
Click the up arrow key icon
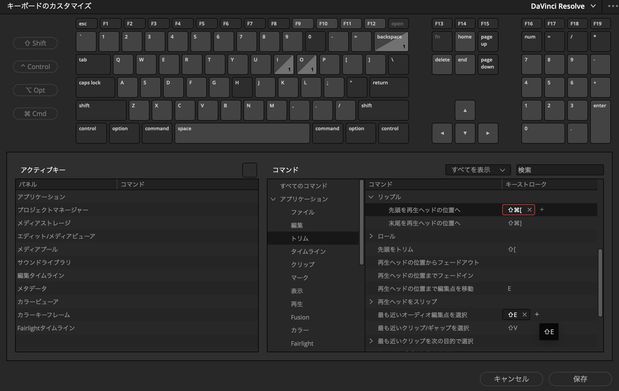click(x=465, y=110)
